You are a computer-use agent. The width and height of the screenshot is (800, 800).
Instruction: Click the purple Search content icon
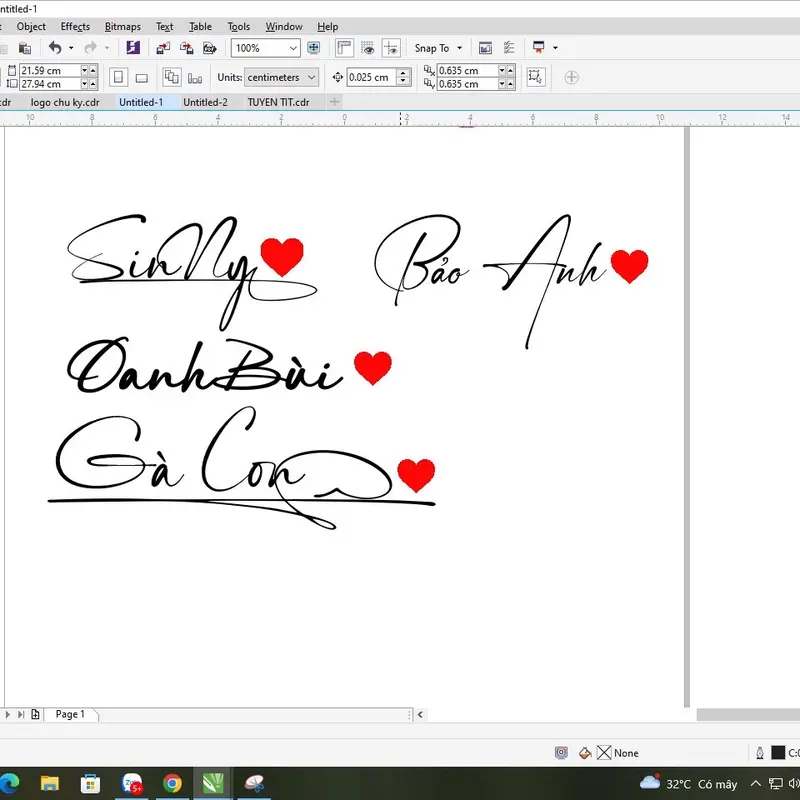click(x=133, y=48)
